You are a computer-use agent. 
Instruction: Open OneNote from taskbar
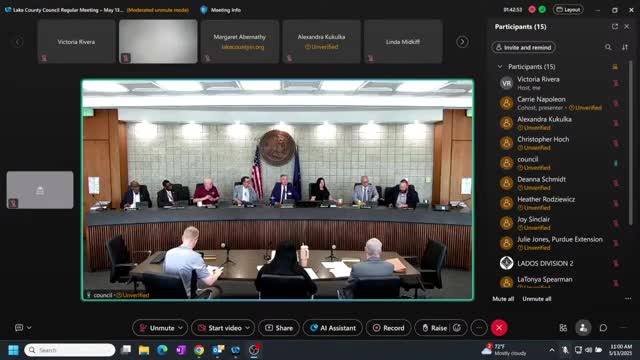click(181, 350)
